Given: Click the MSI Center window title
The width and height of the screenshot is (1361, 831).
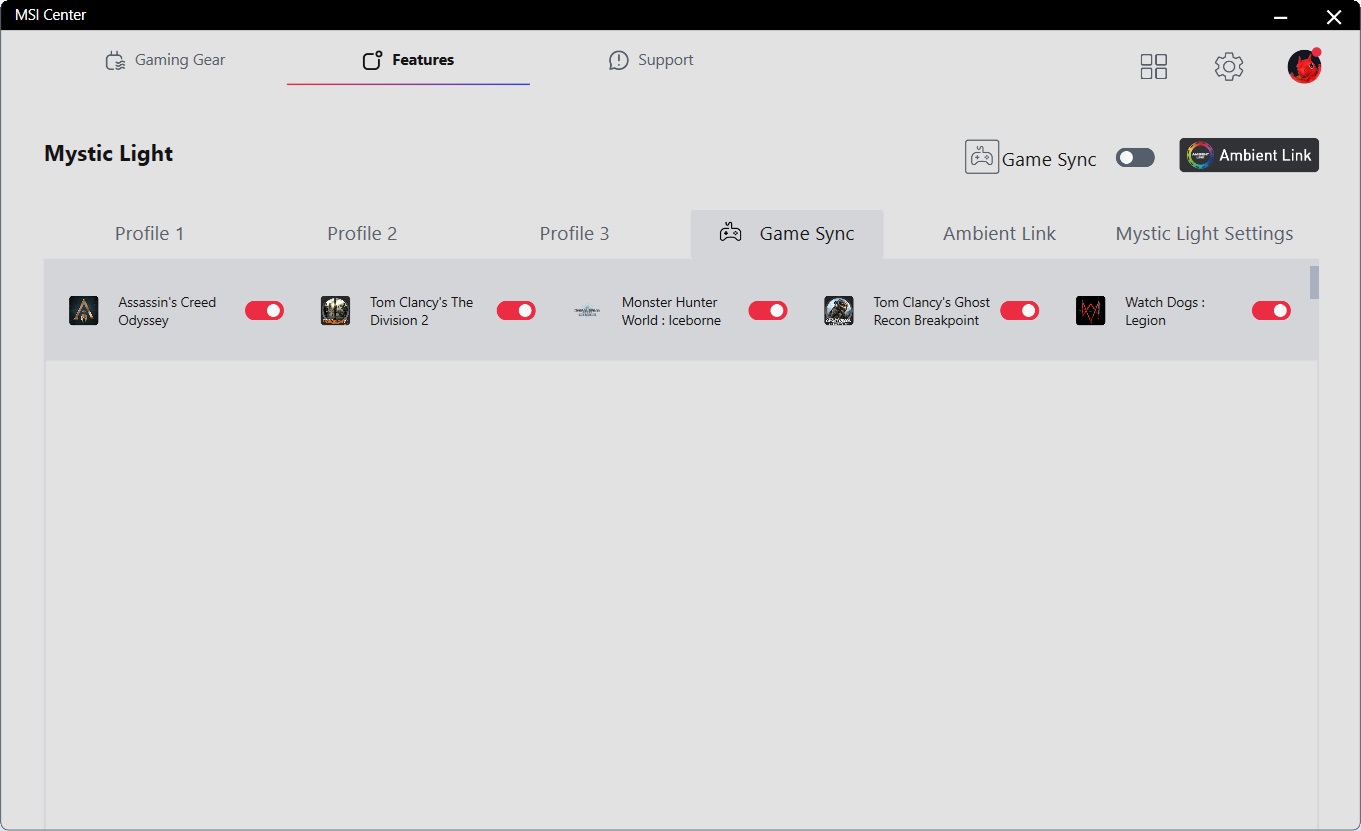Looking at the screenshot, I should click(x=50, y=15).
